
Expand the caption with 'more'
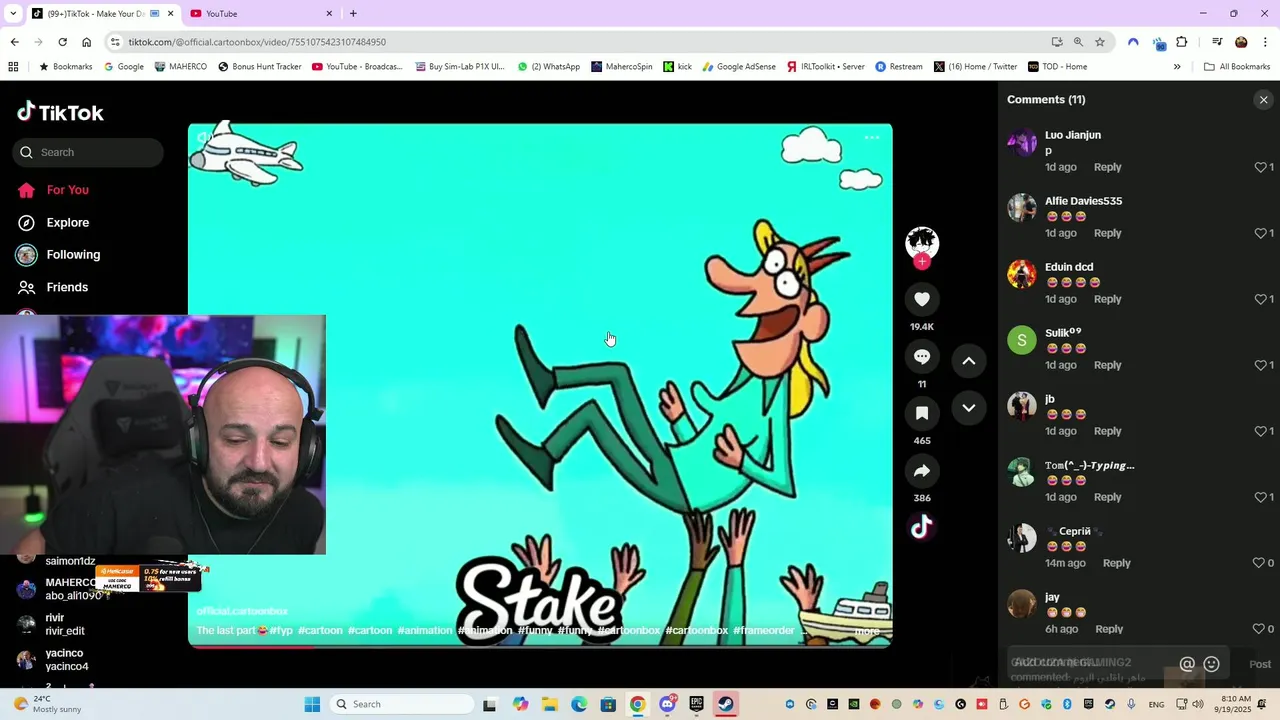[x=866, y=631]
